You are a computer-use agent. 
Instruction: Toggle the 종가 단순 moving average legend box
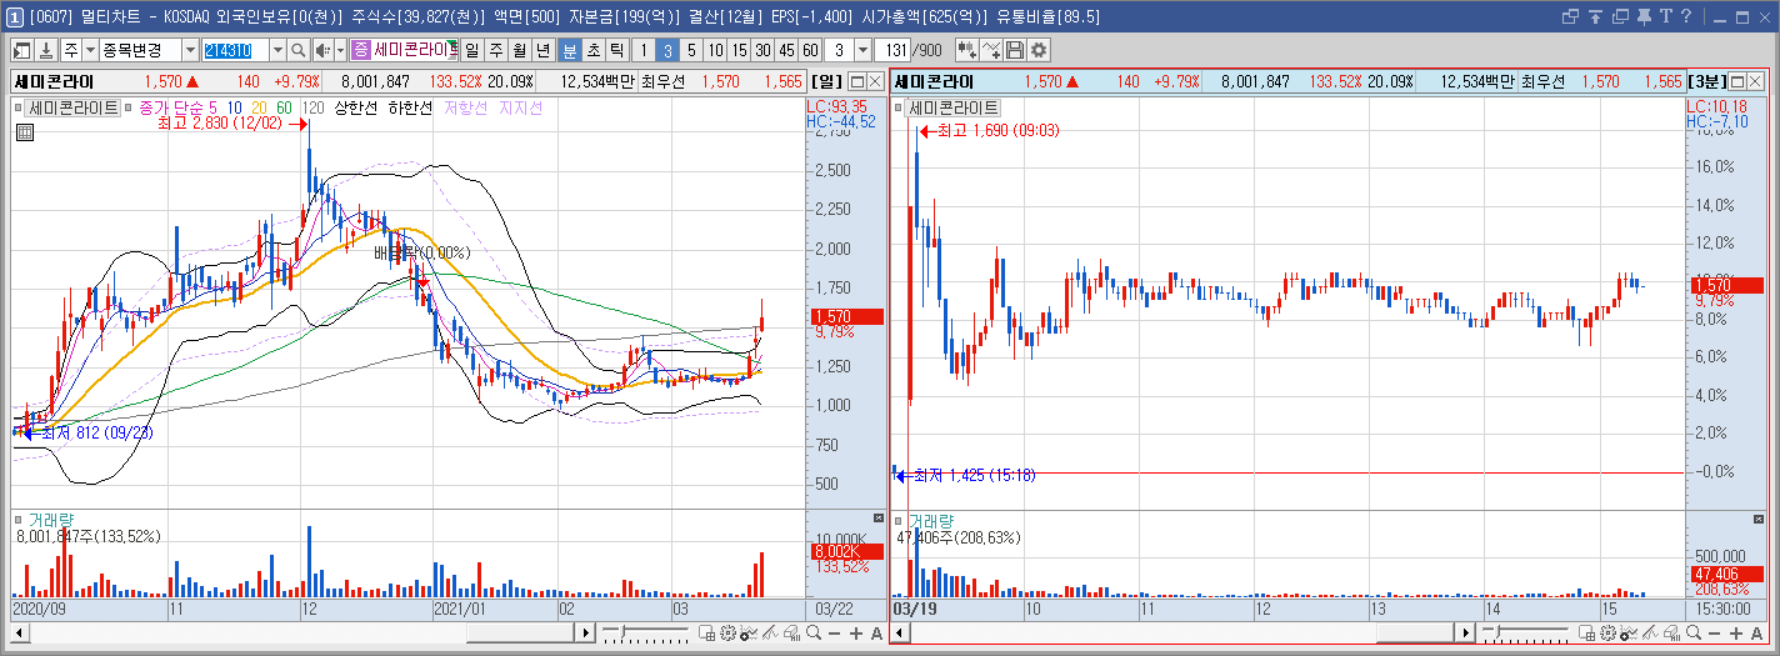[x=128, y=108]
